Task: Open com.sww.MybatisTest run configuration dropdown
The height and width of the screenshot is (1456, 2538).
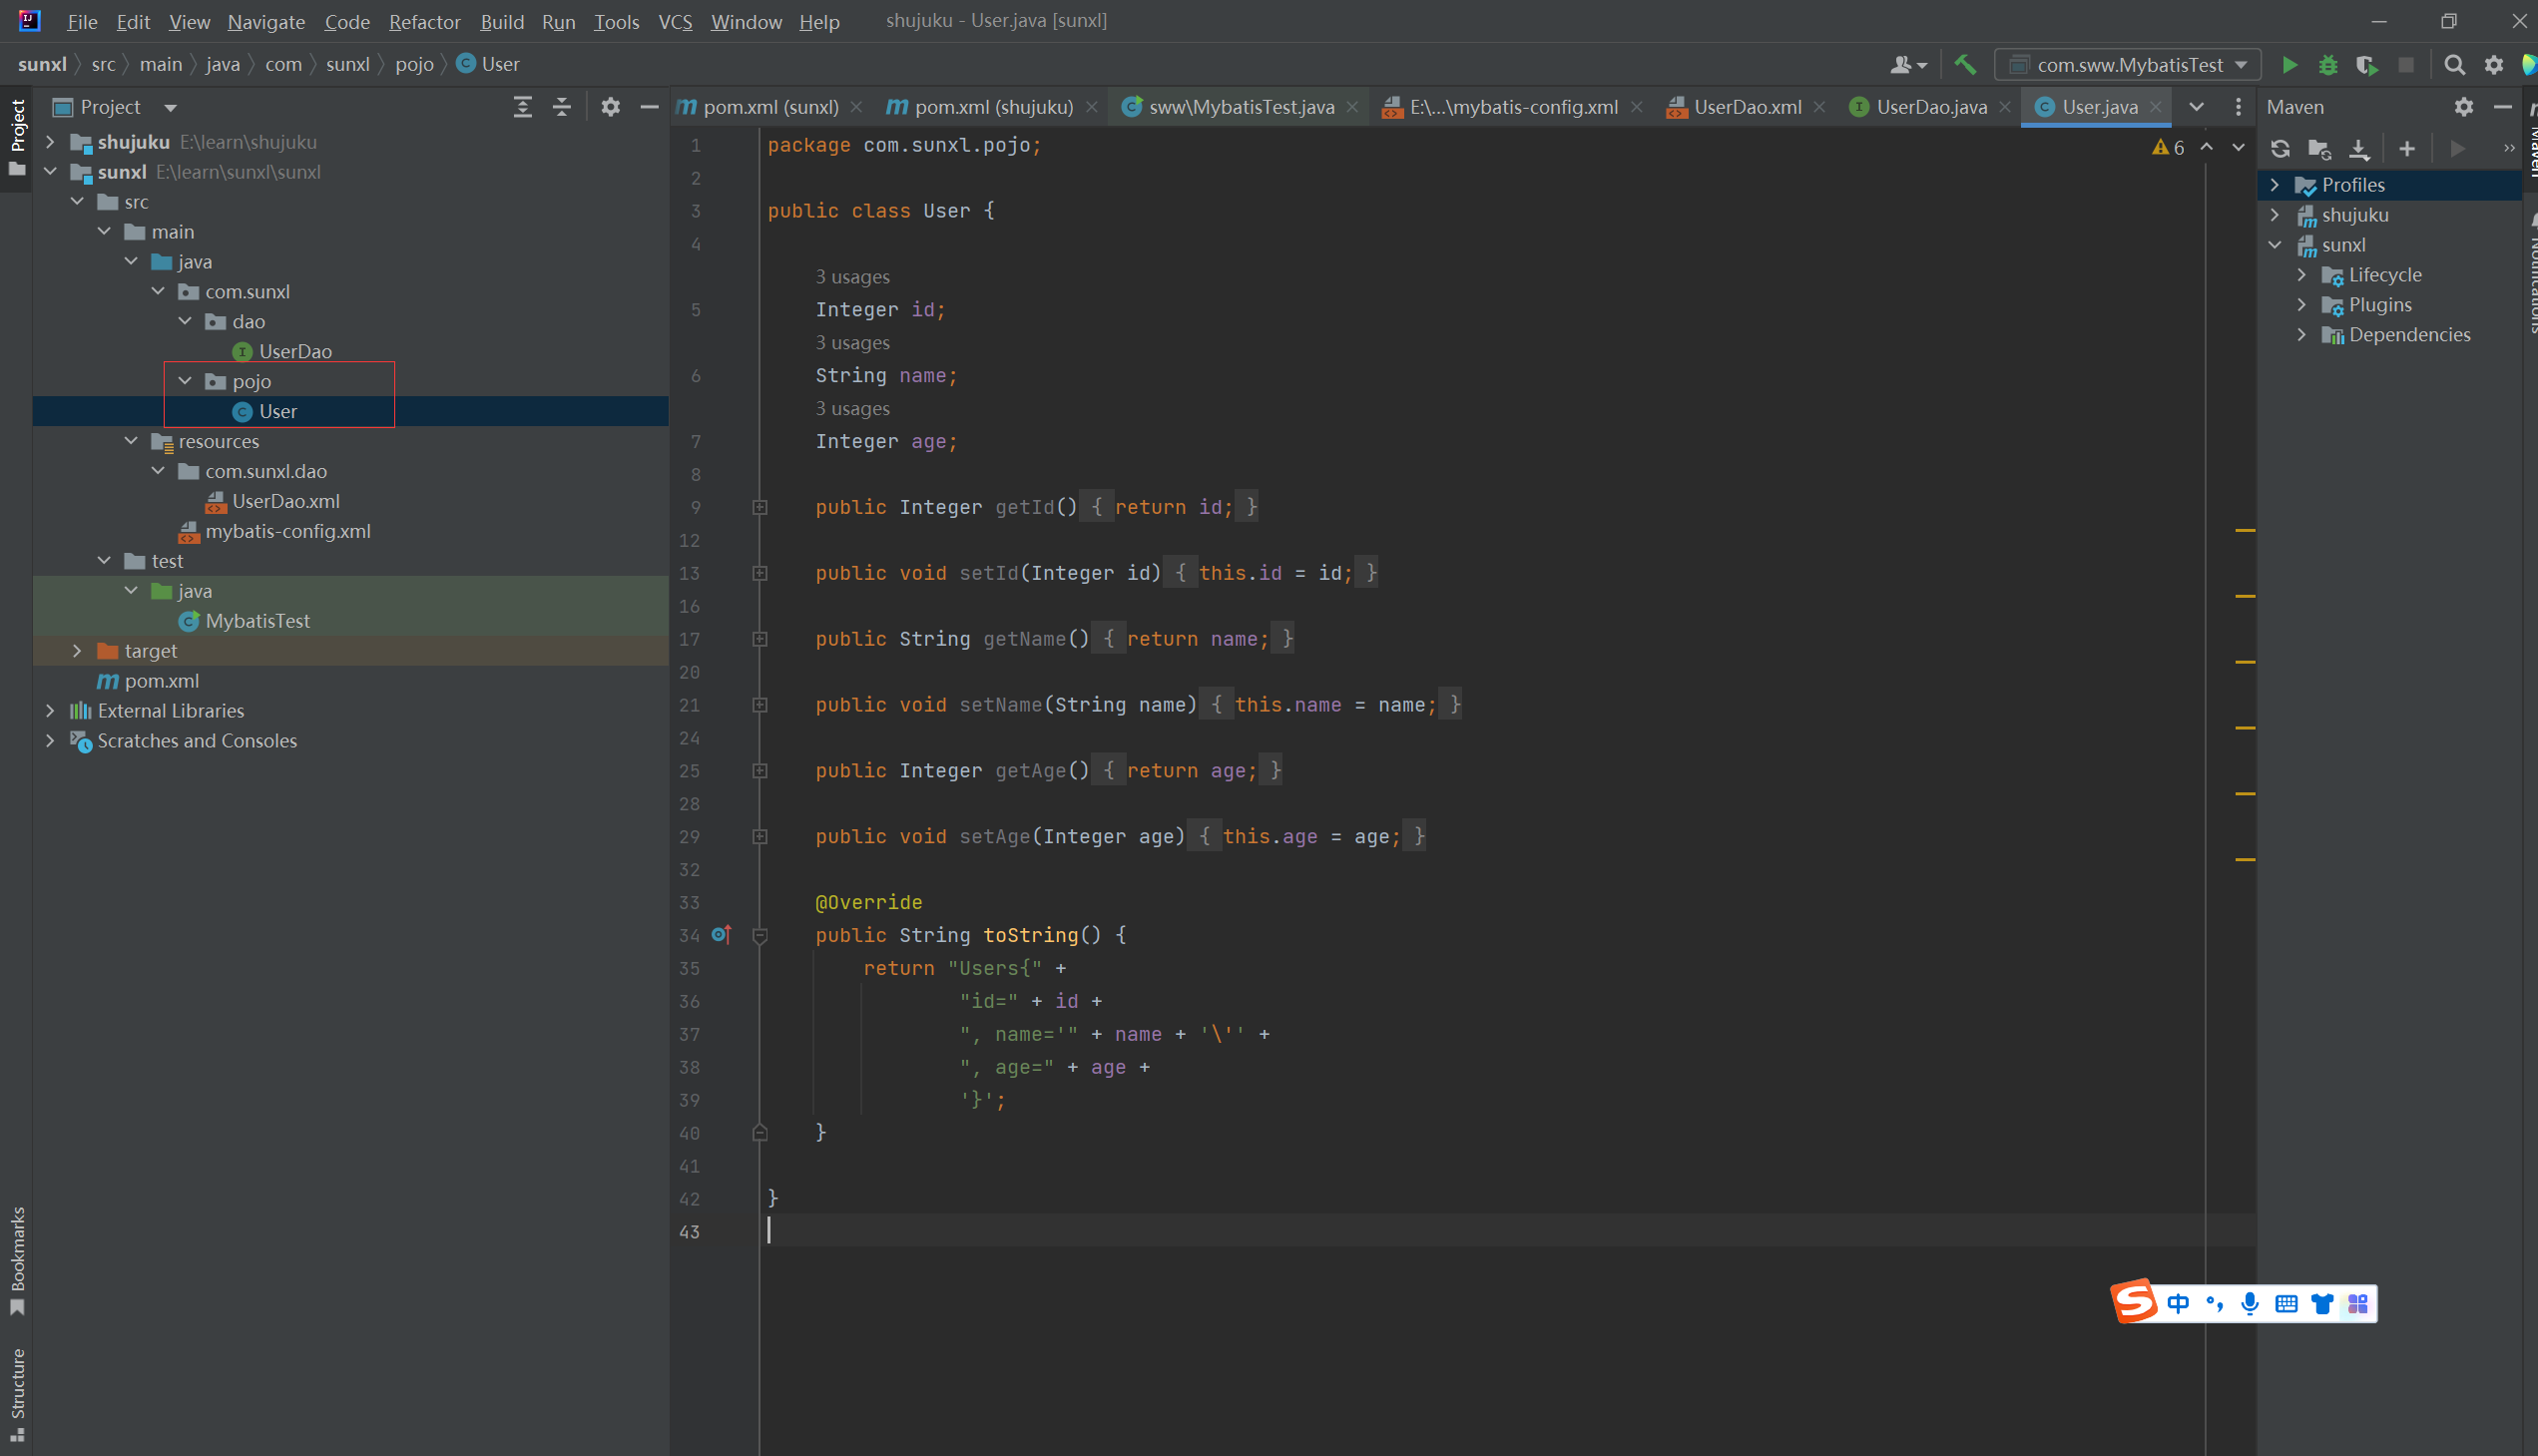Action: (2130, 65)
